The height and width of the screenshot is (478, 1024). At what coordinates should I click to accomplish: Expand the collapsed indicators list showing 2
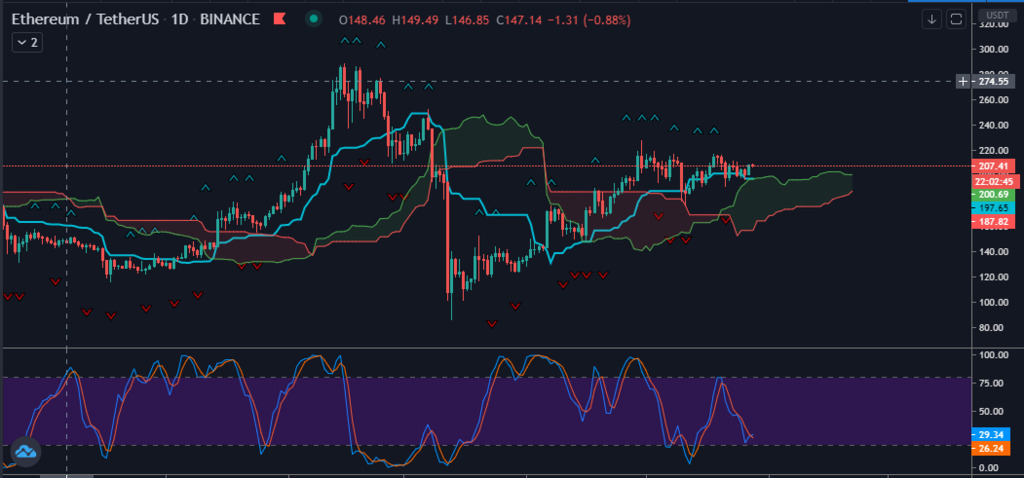click(25, 42)
